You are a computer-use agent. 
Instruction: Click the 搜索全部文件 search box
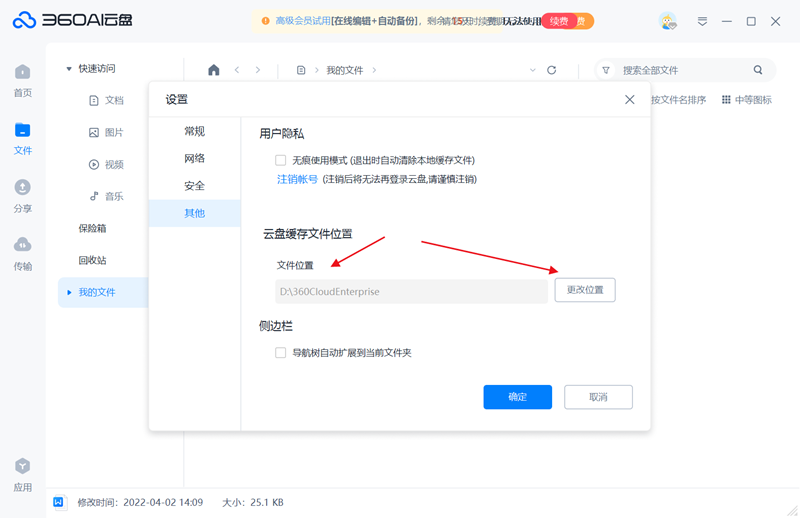click(683, 70)
